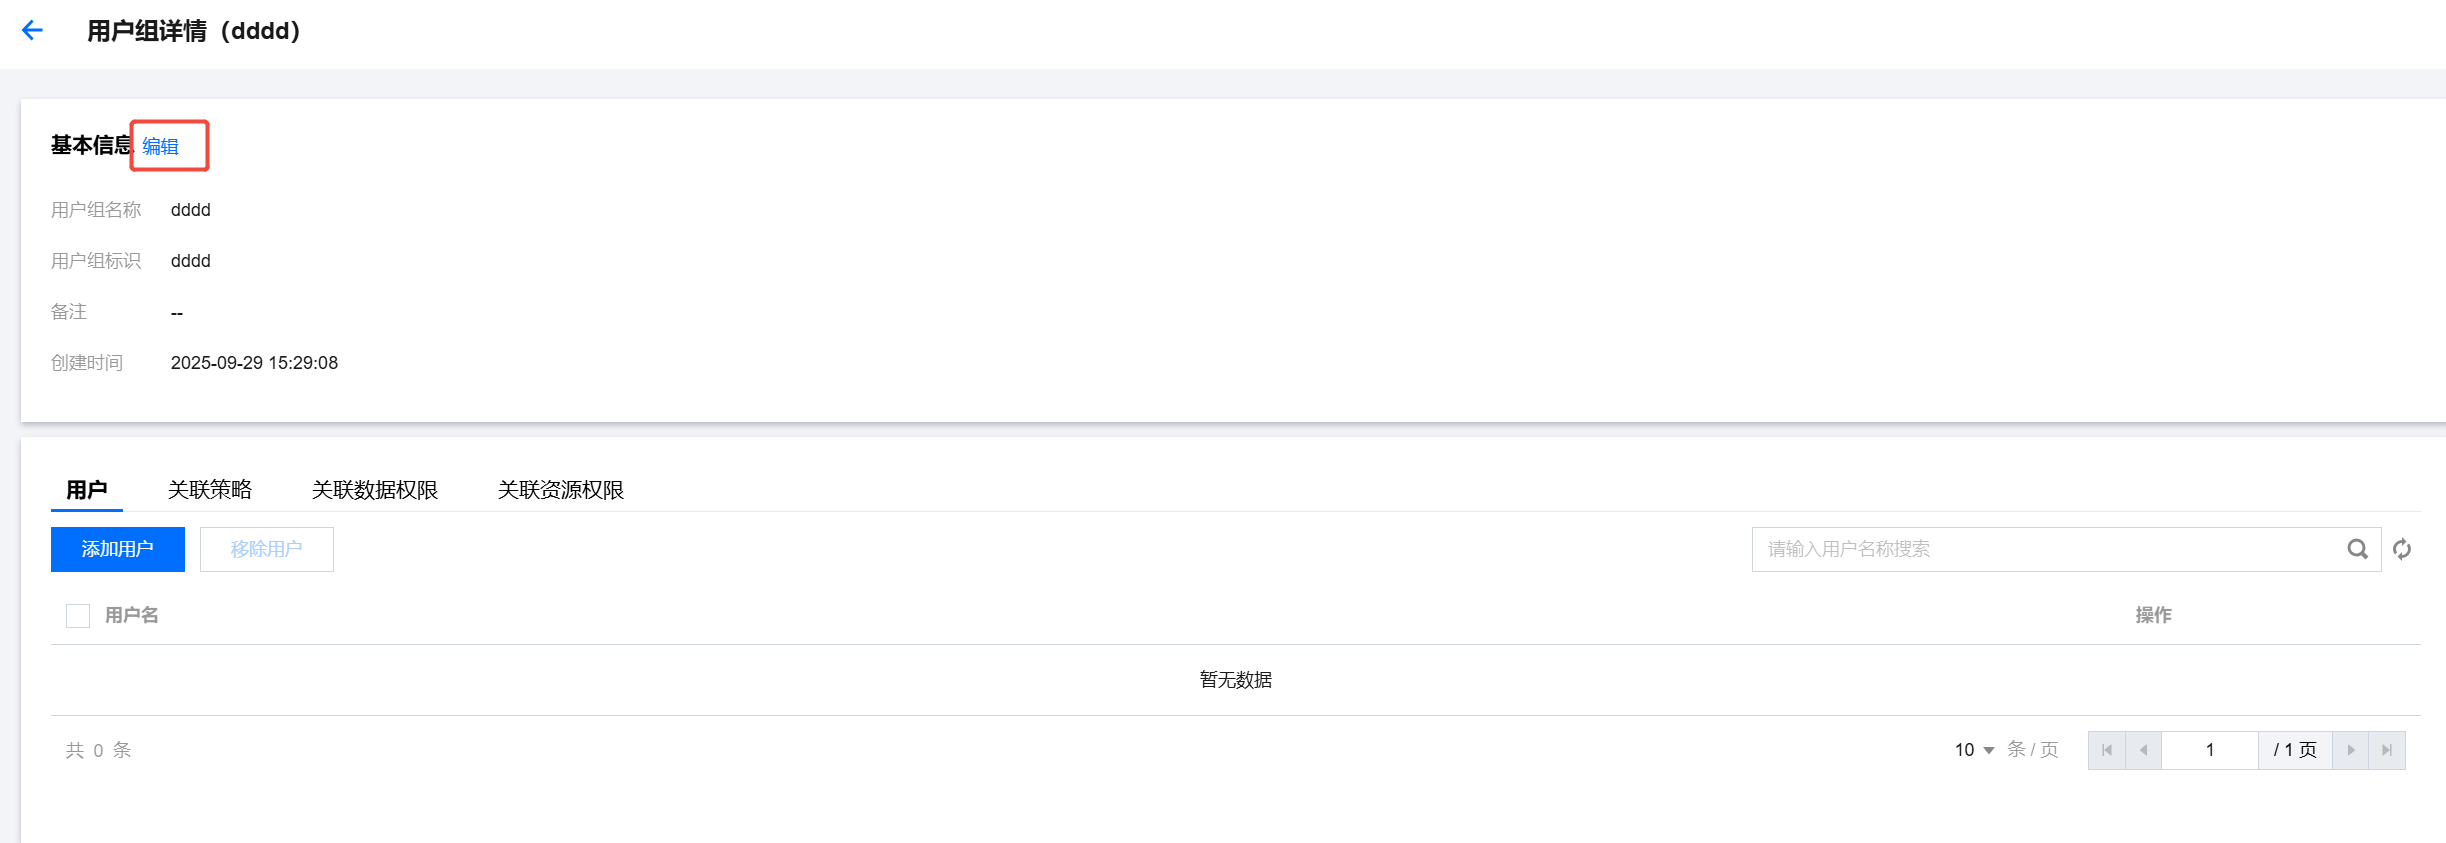The image size is (2446, 843).
Task: Click the page number input box
Action: tap(2210, 750)
